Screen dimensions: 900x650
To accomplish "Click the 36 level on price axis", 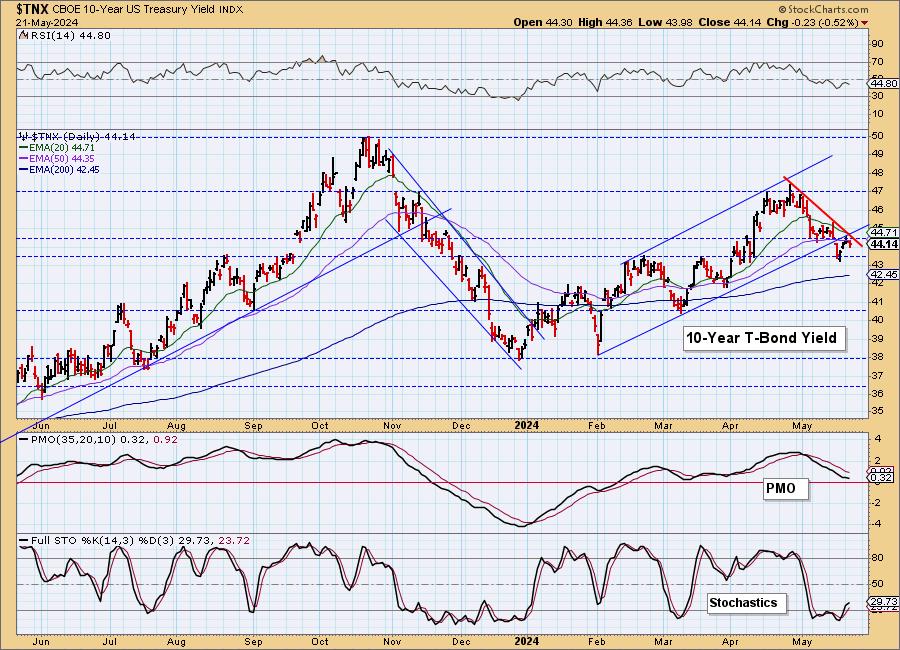I will [x=878, y=393].
